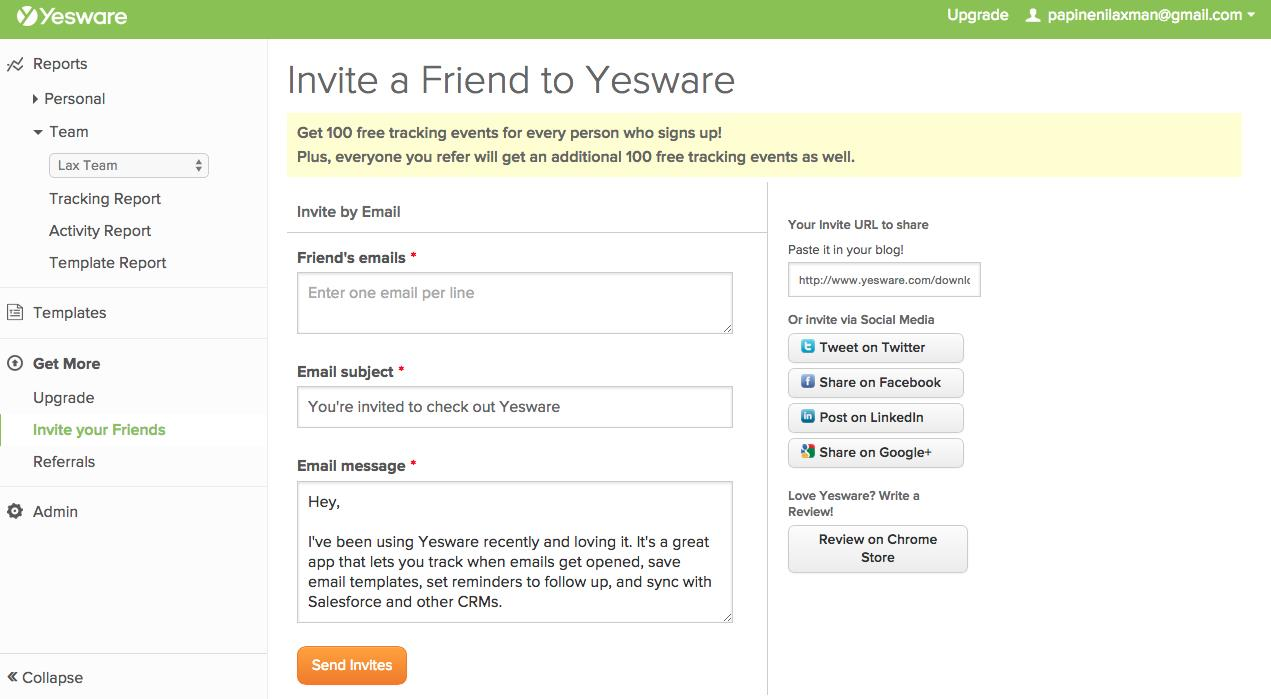The width and height of the screenshot is (1271, 699).
Task: Click the Admin gear icon
Action: [x=15, y=512]
